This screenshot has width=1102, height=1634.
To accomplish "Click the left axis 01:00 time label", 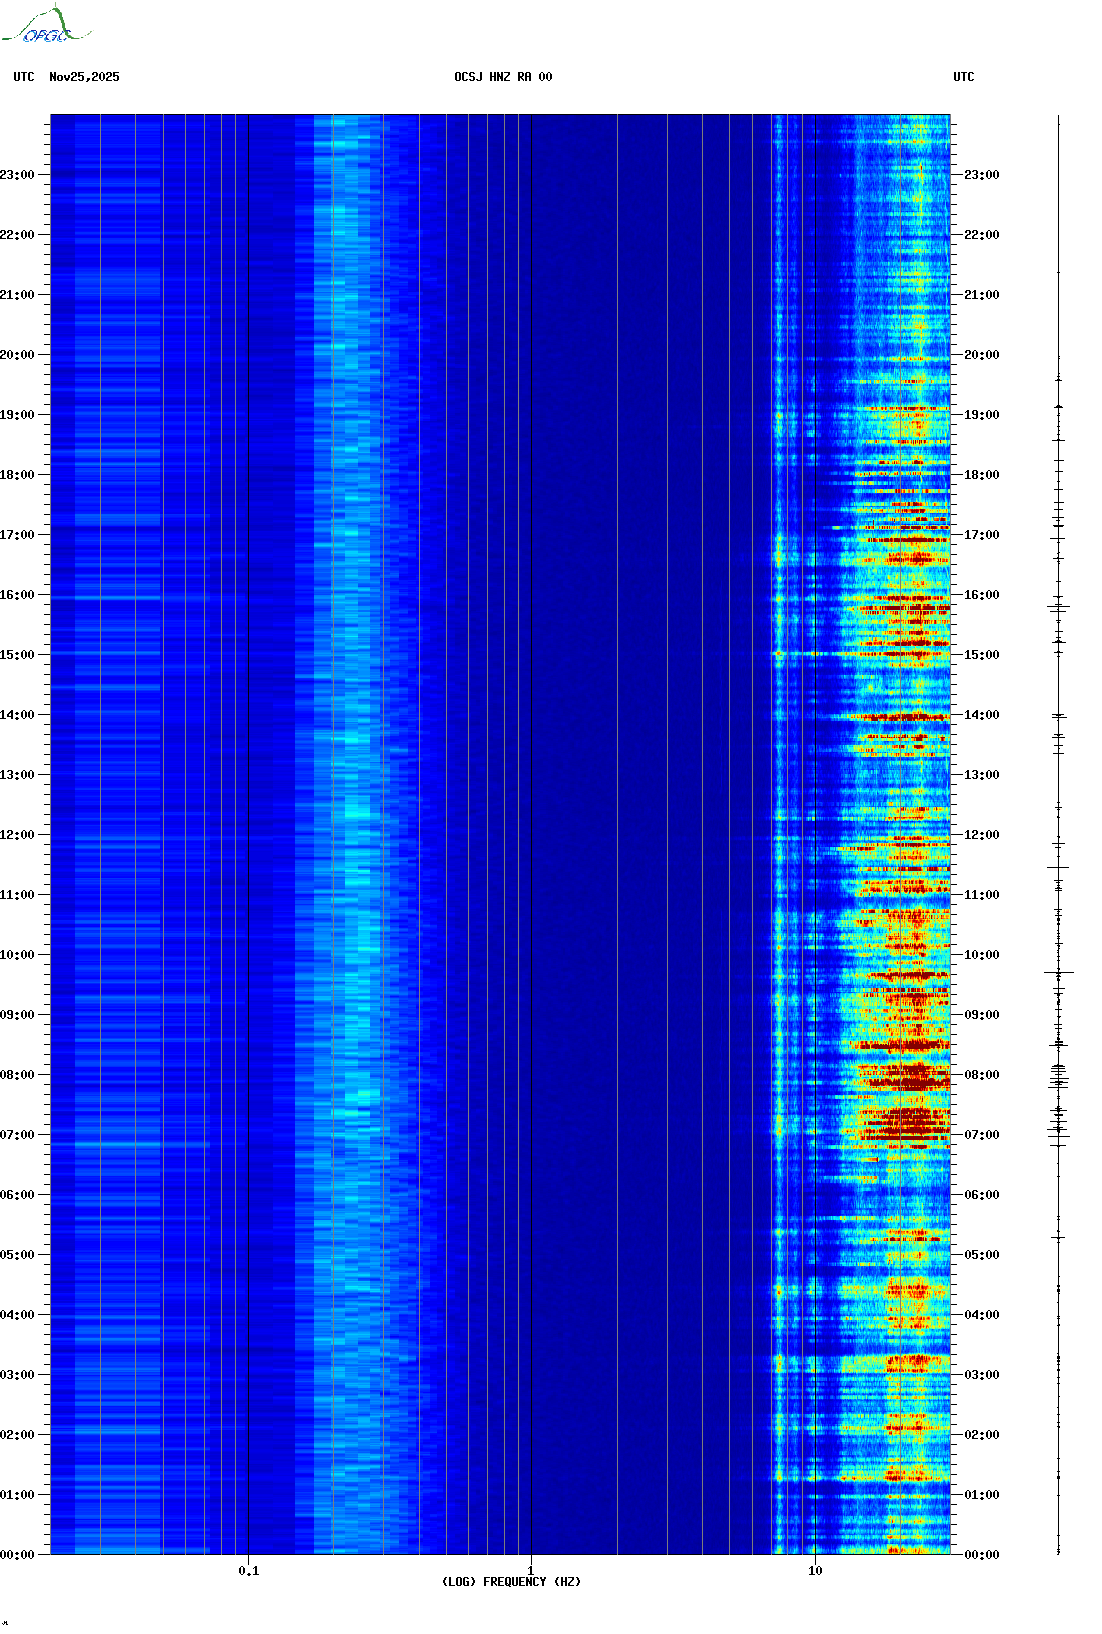I will click(x=17, y=1495).
